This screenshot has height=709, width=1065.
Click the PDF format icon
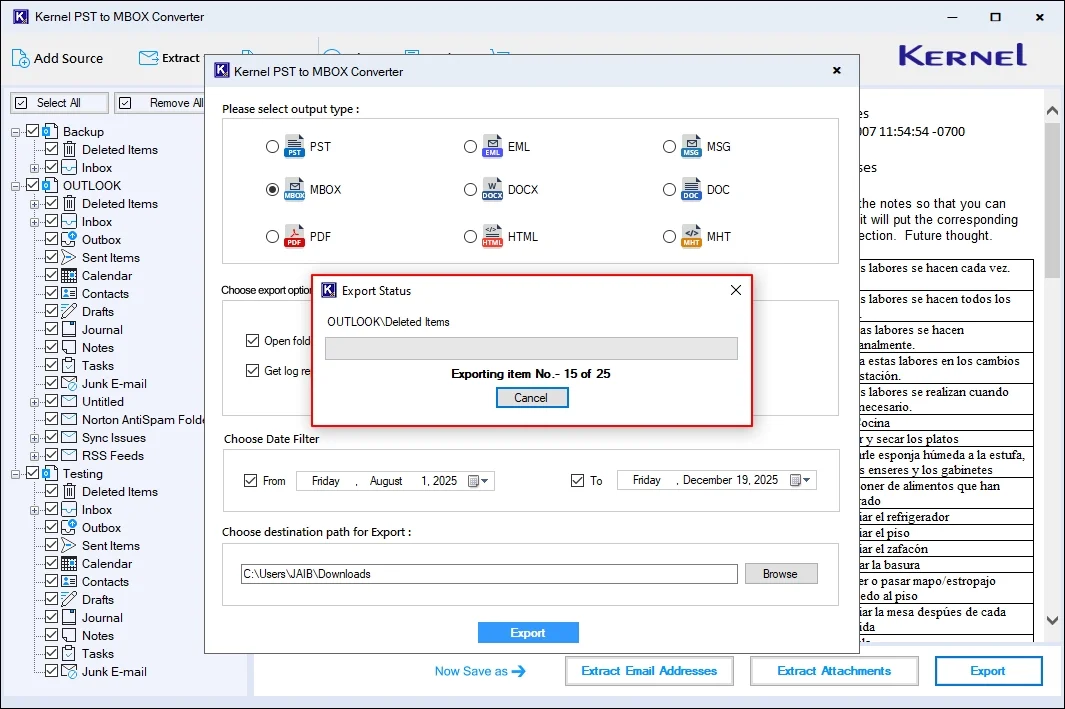click(294, 236)
